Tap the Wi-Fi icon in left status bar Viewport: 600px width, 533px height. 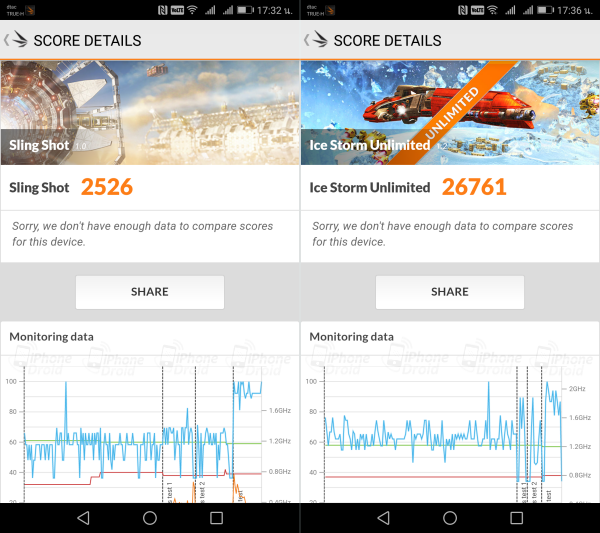[192, 10]
